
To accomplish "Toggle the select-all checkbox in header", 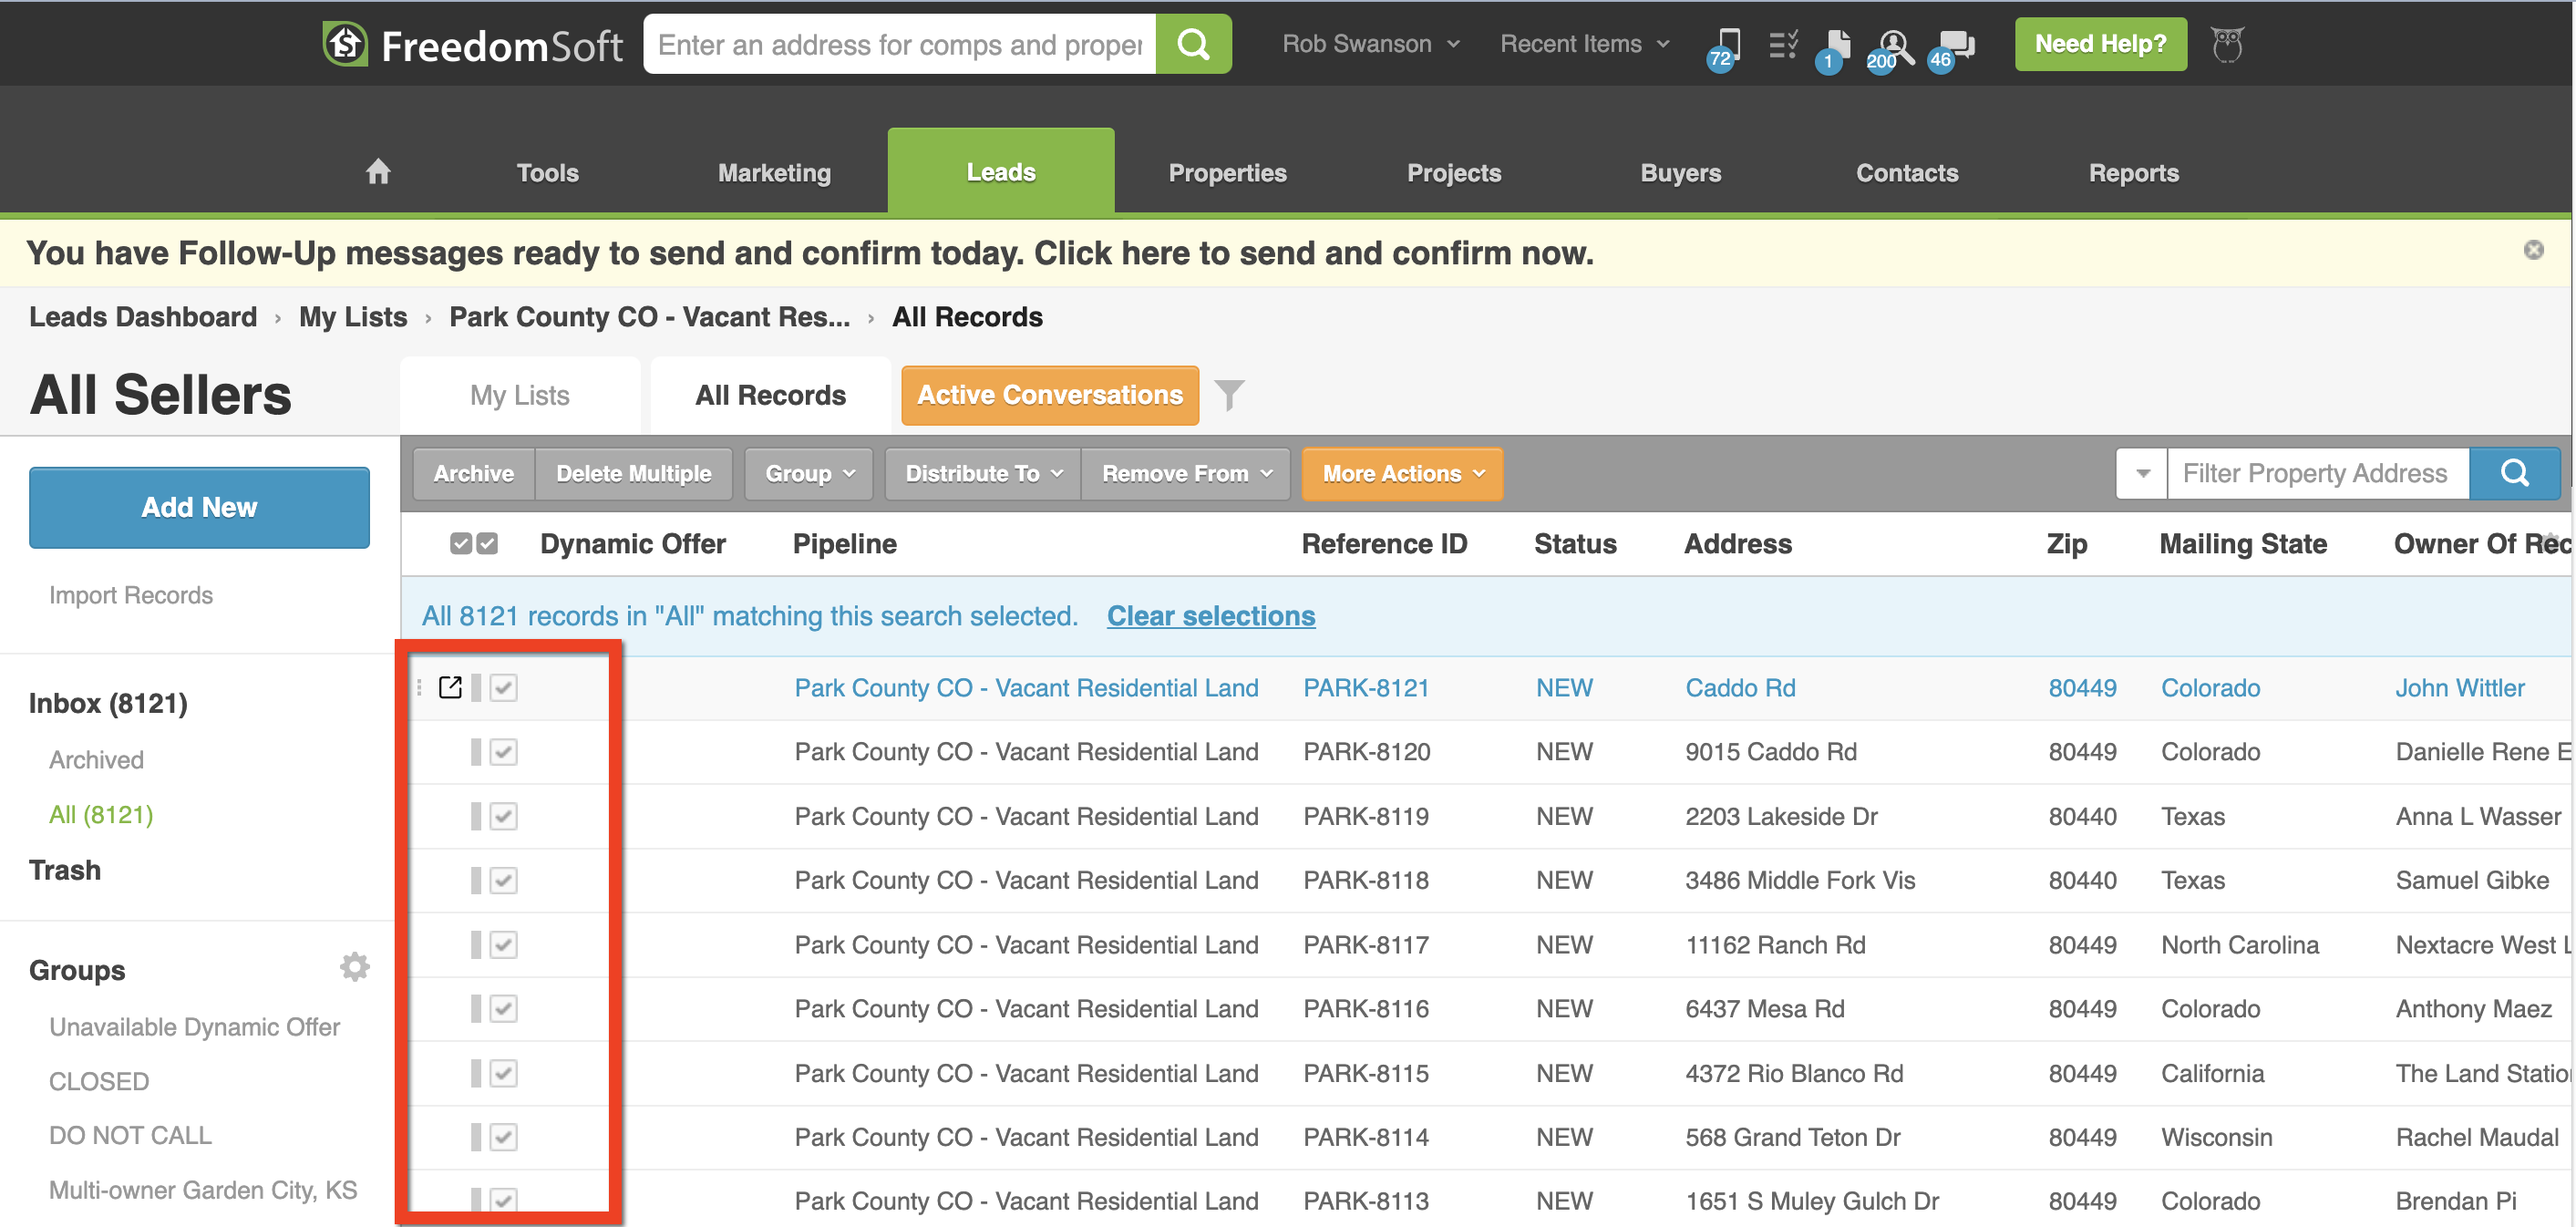I will [461, 543].
